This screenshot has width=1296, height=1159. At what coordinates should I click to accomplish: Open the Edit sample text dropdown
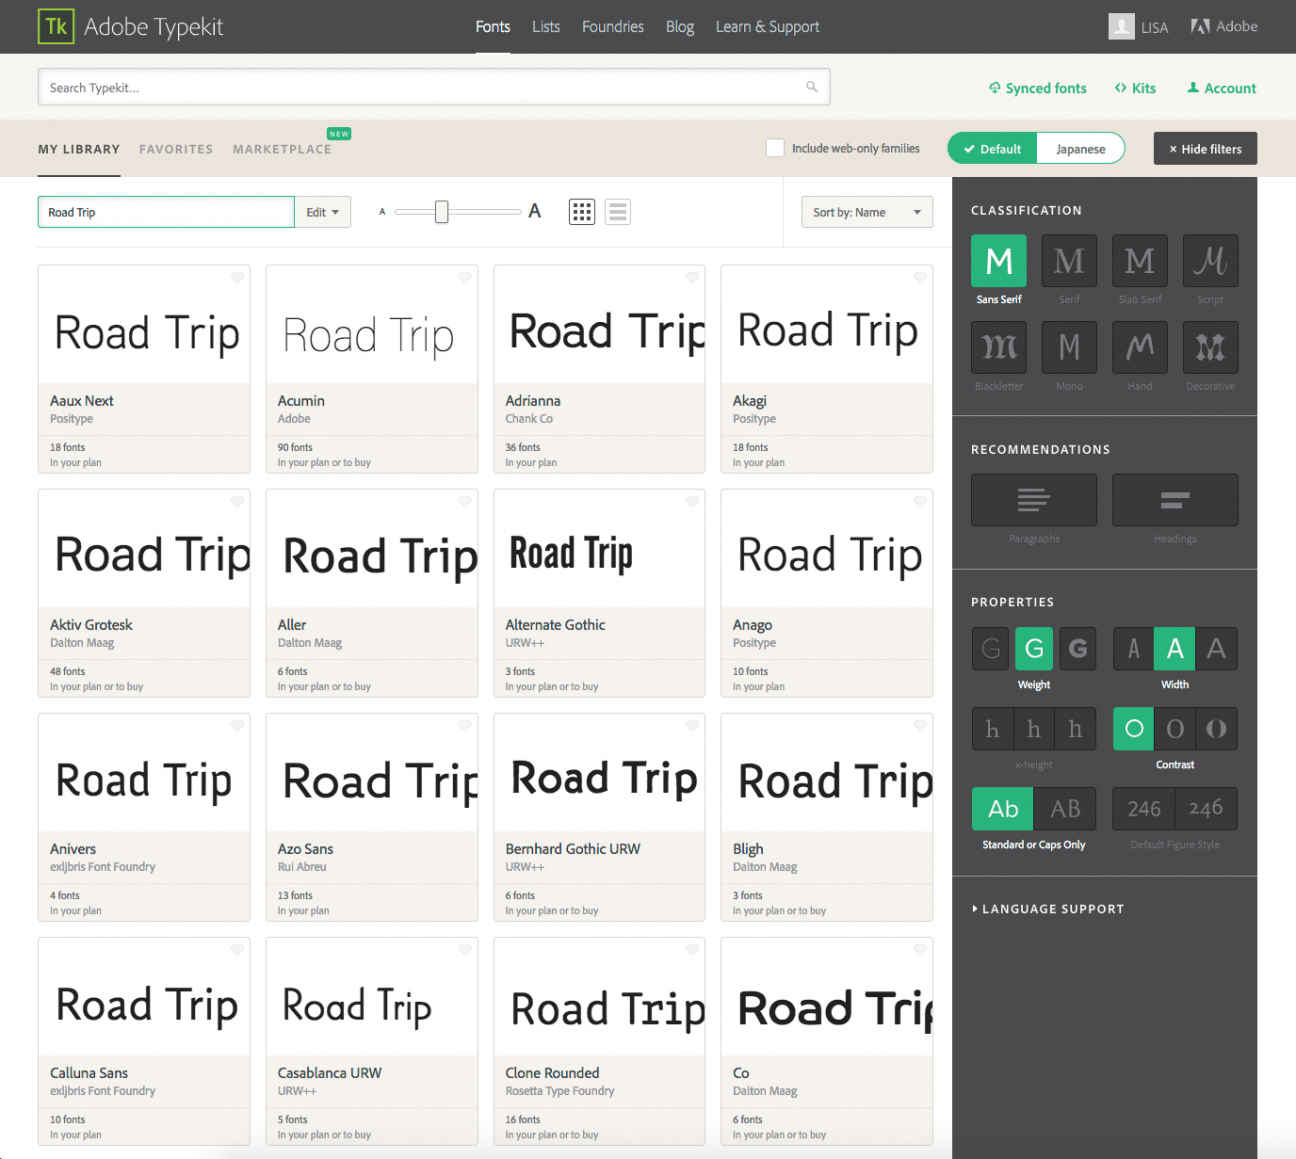click(x=322, y=212)
